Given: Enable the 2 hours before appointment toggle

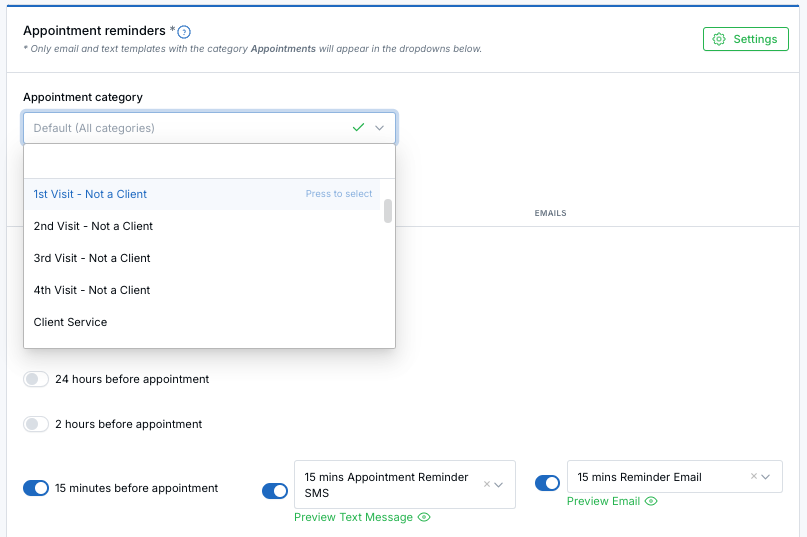Looking at the screenshot, I should [x=36, y=424].
